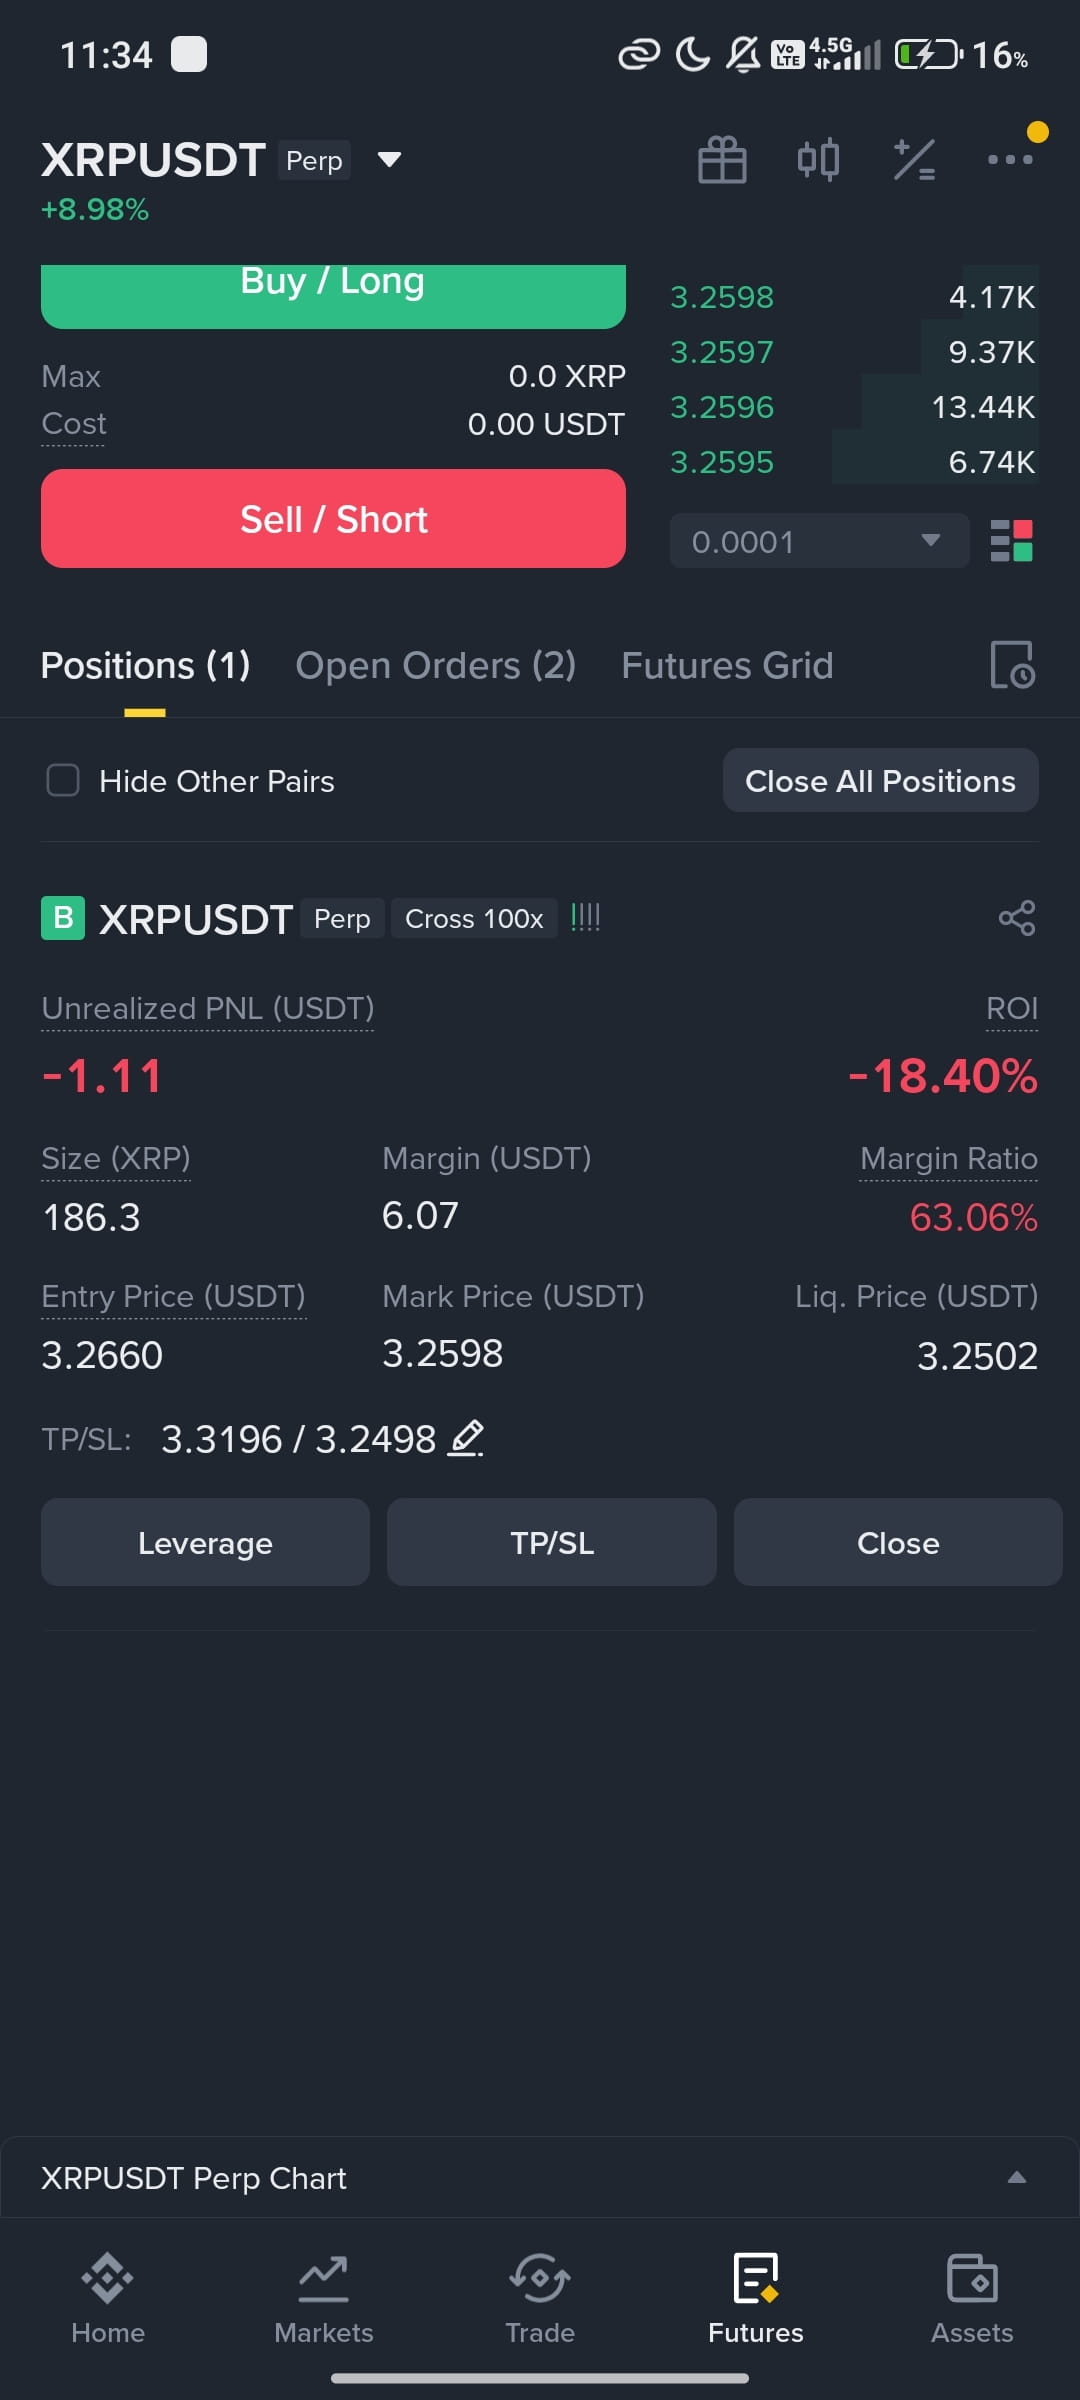This screenshot has height=2400, width=1080.
Task: Open the three-dot more menu
Action: [1010, 159]
